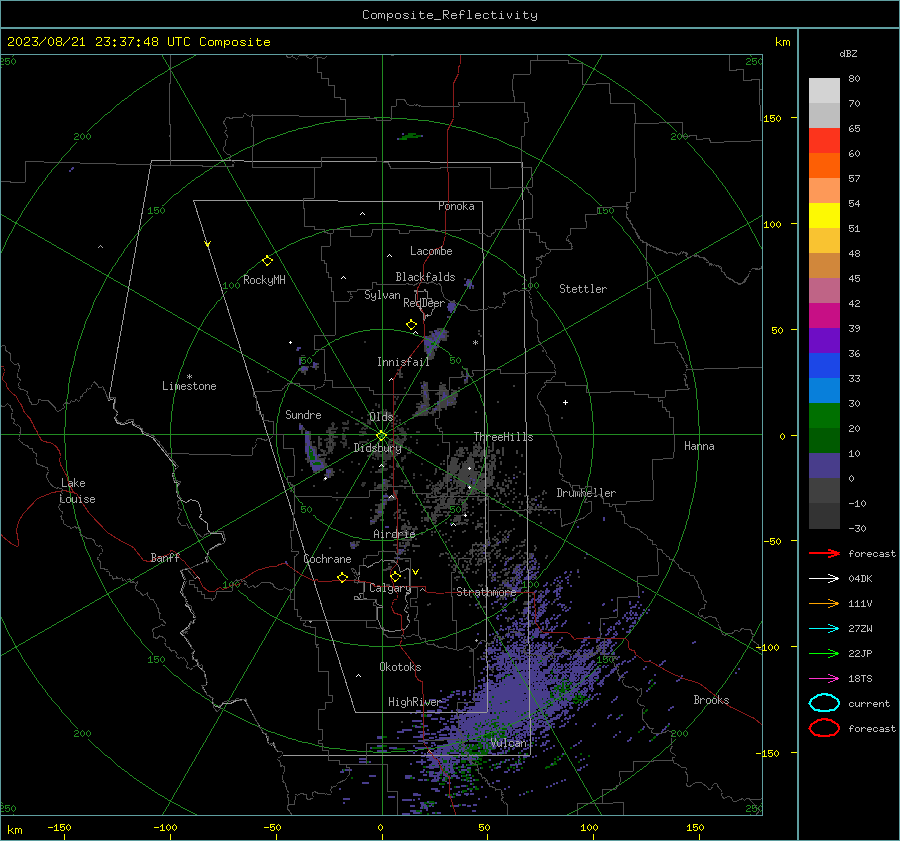Click the cyan 27ZW arrow icon
Viewport: 900px width, 841px height.
(824, 629)
